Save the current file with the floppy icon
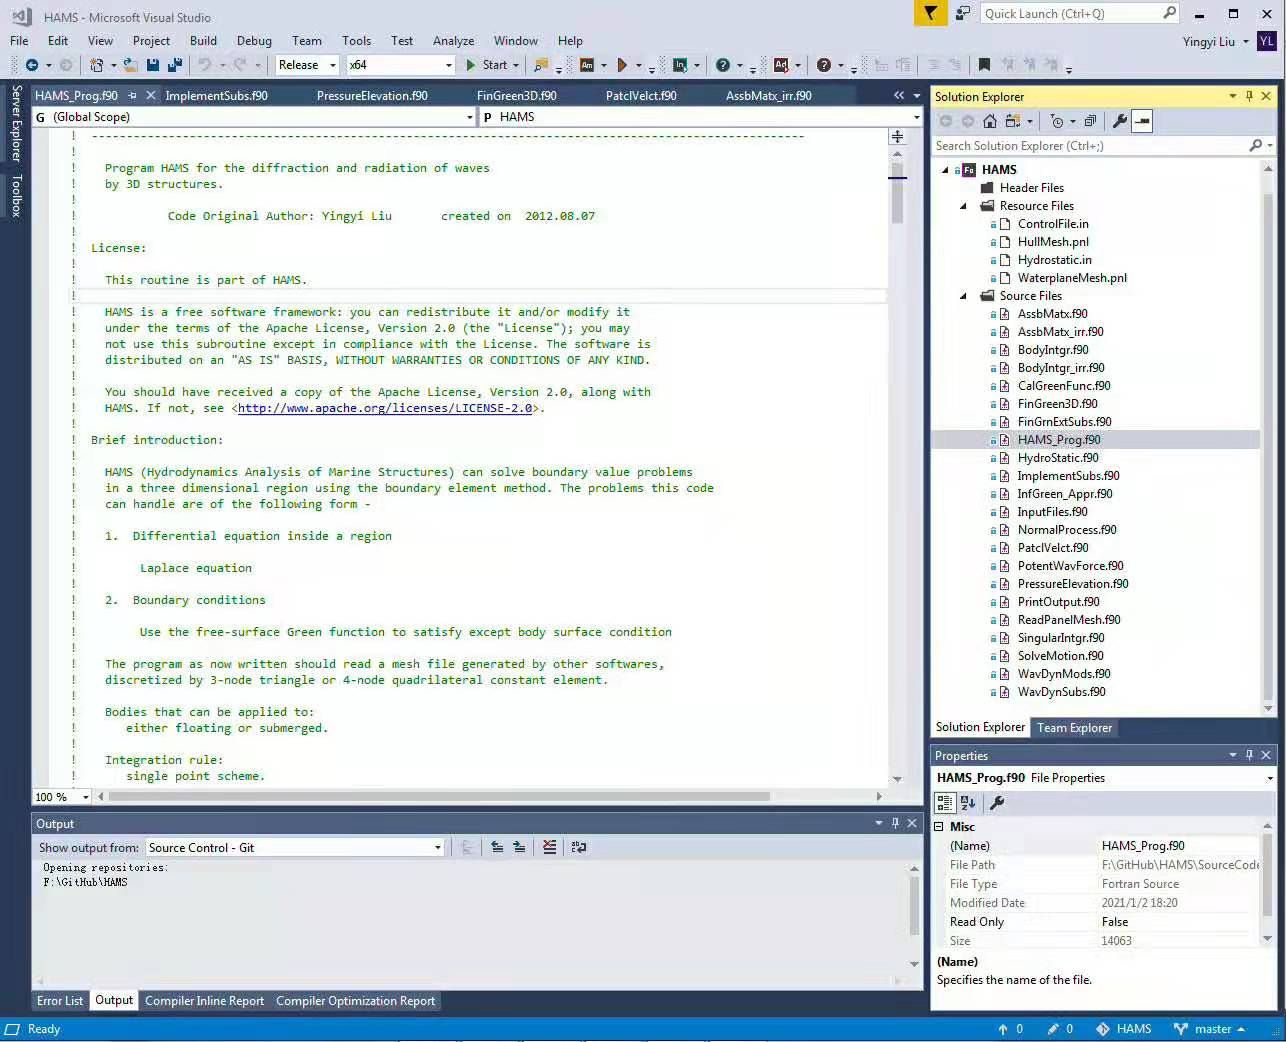The image size is (1286, 1042). (x=153, y=65)
